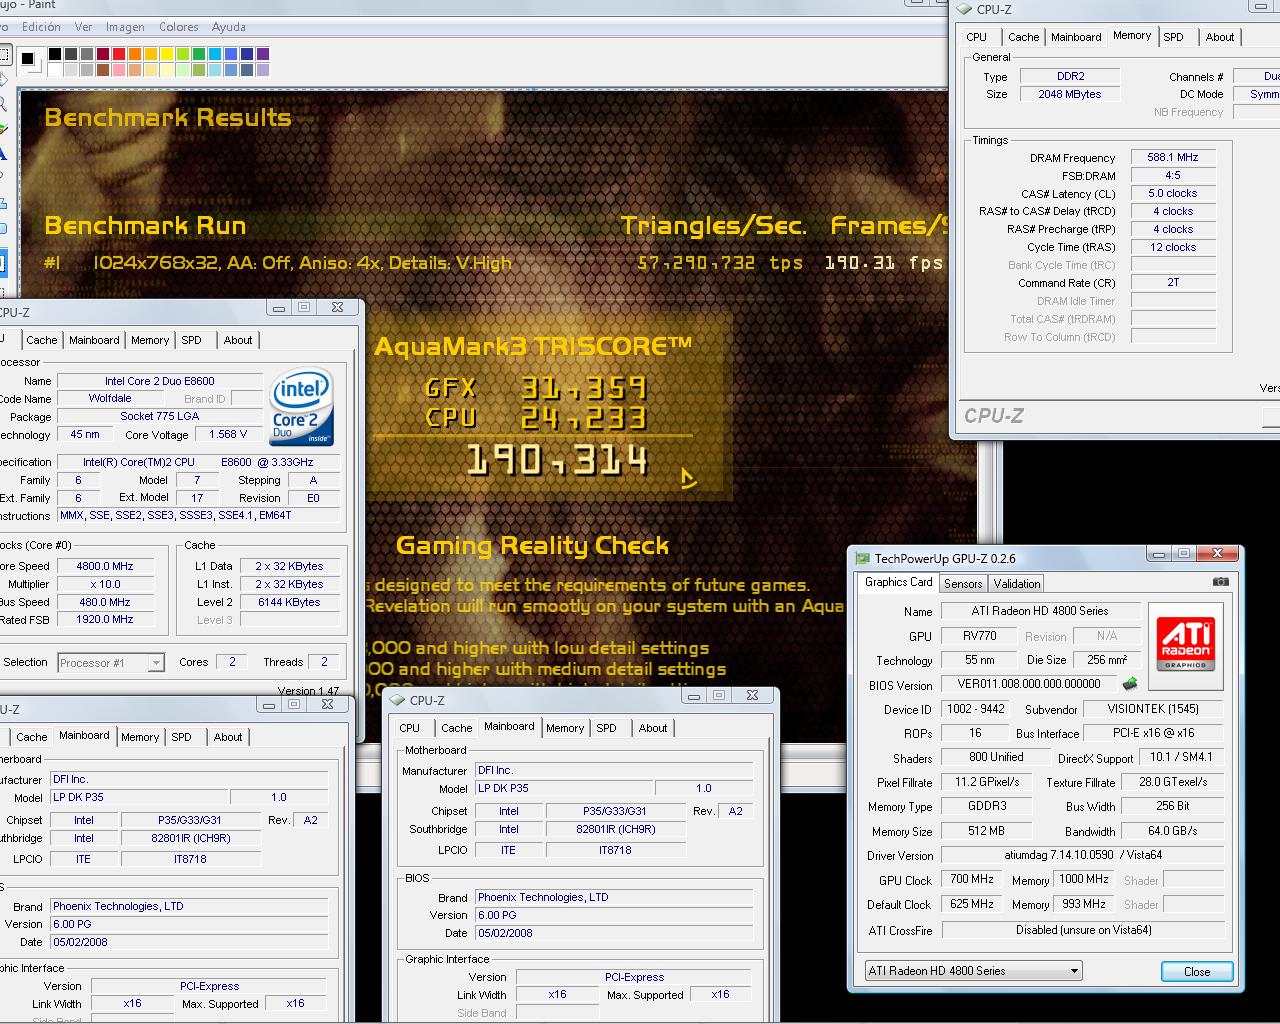Click the GPU-Z screenshot camera icon

point(1220,582)
